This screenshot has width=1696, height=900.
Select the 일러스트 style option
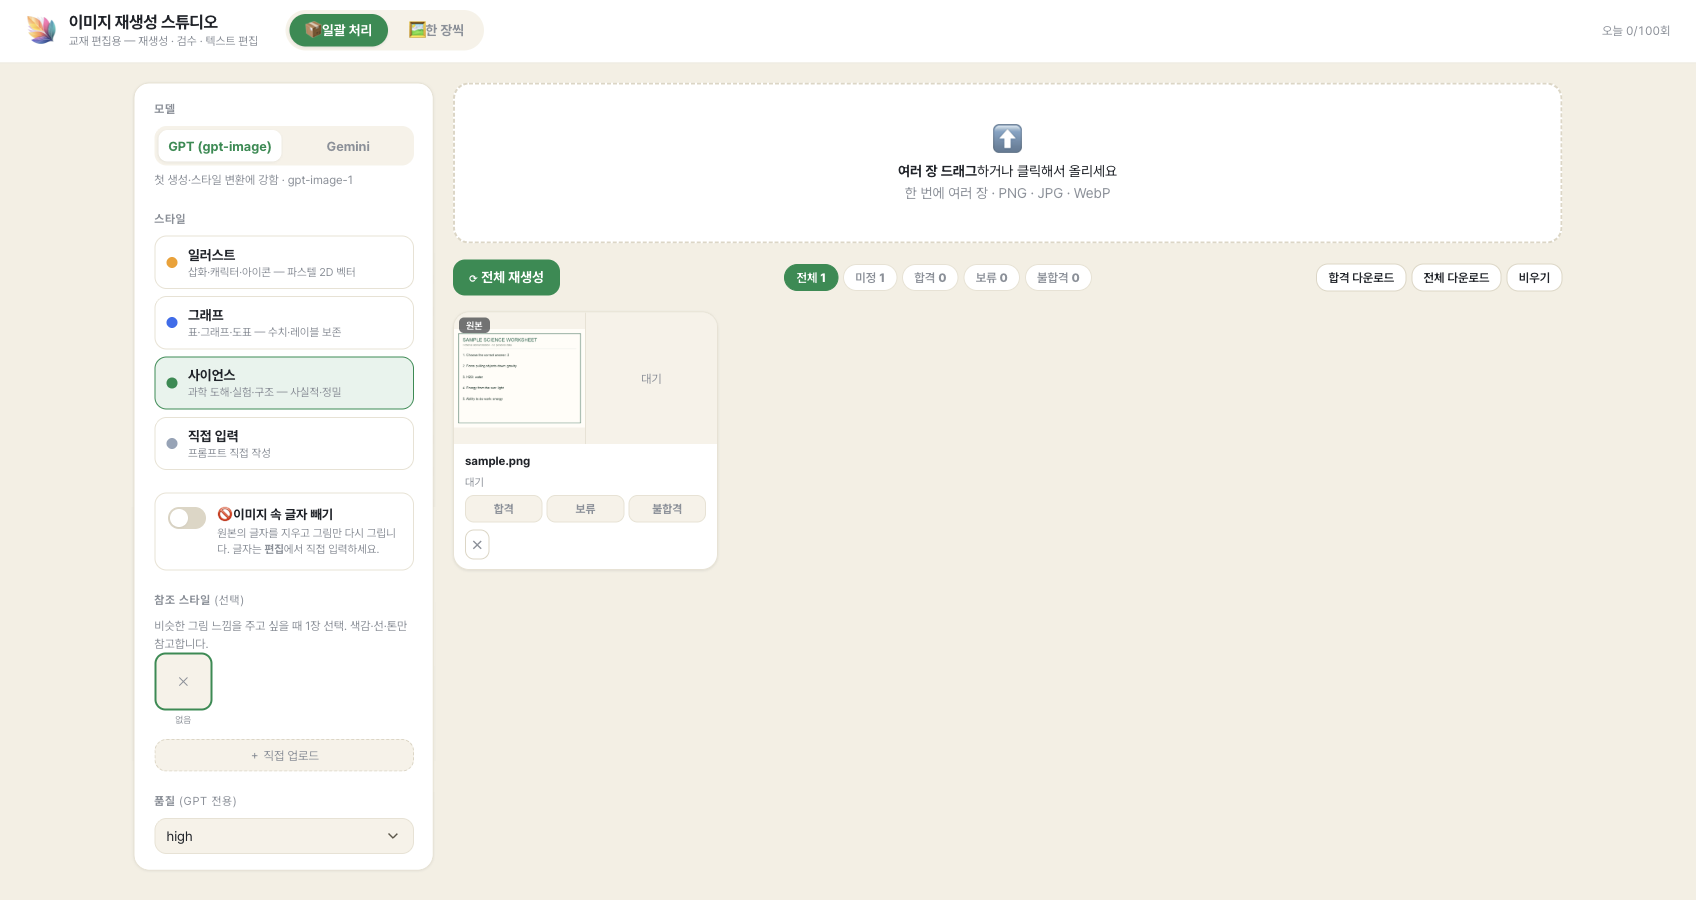point(284,262)
